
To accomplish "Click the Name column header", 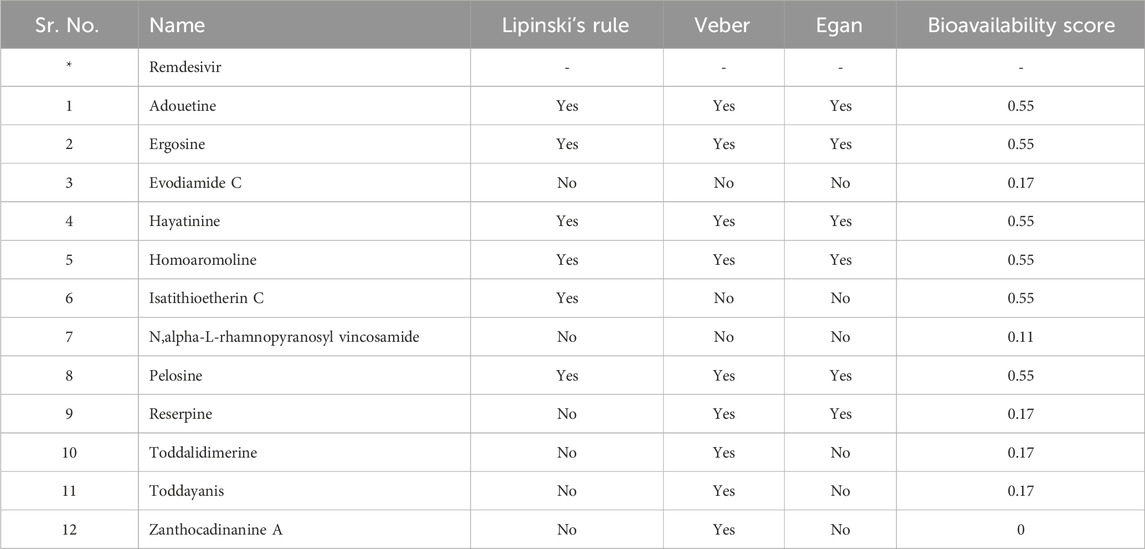I will tap(177, 25).
